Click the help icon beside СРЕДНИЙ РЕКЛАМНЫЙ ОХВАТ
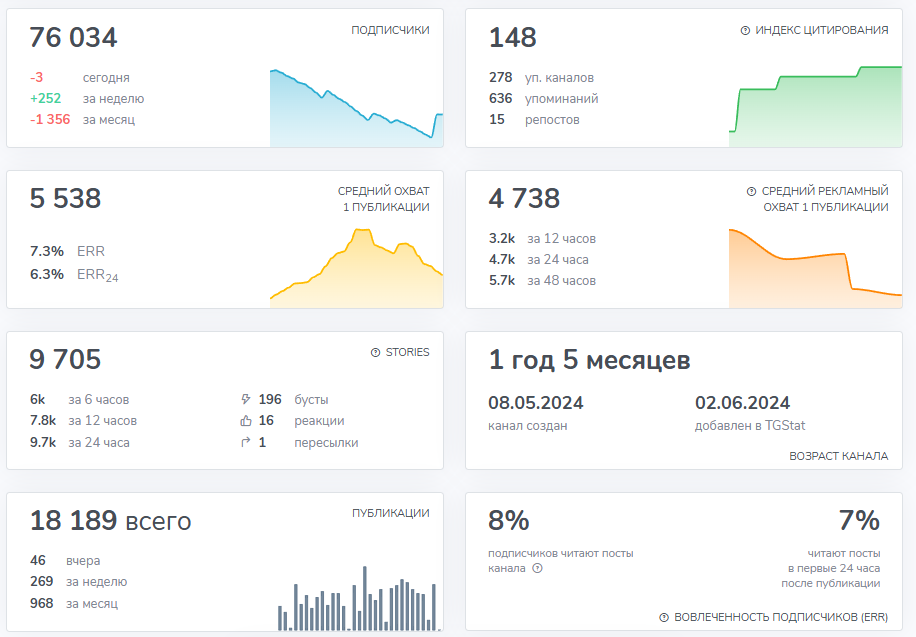This screenshot has height=637, width=916. coord(751,191)
